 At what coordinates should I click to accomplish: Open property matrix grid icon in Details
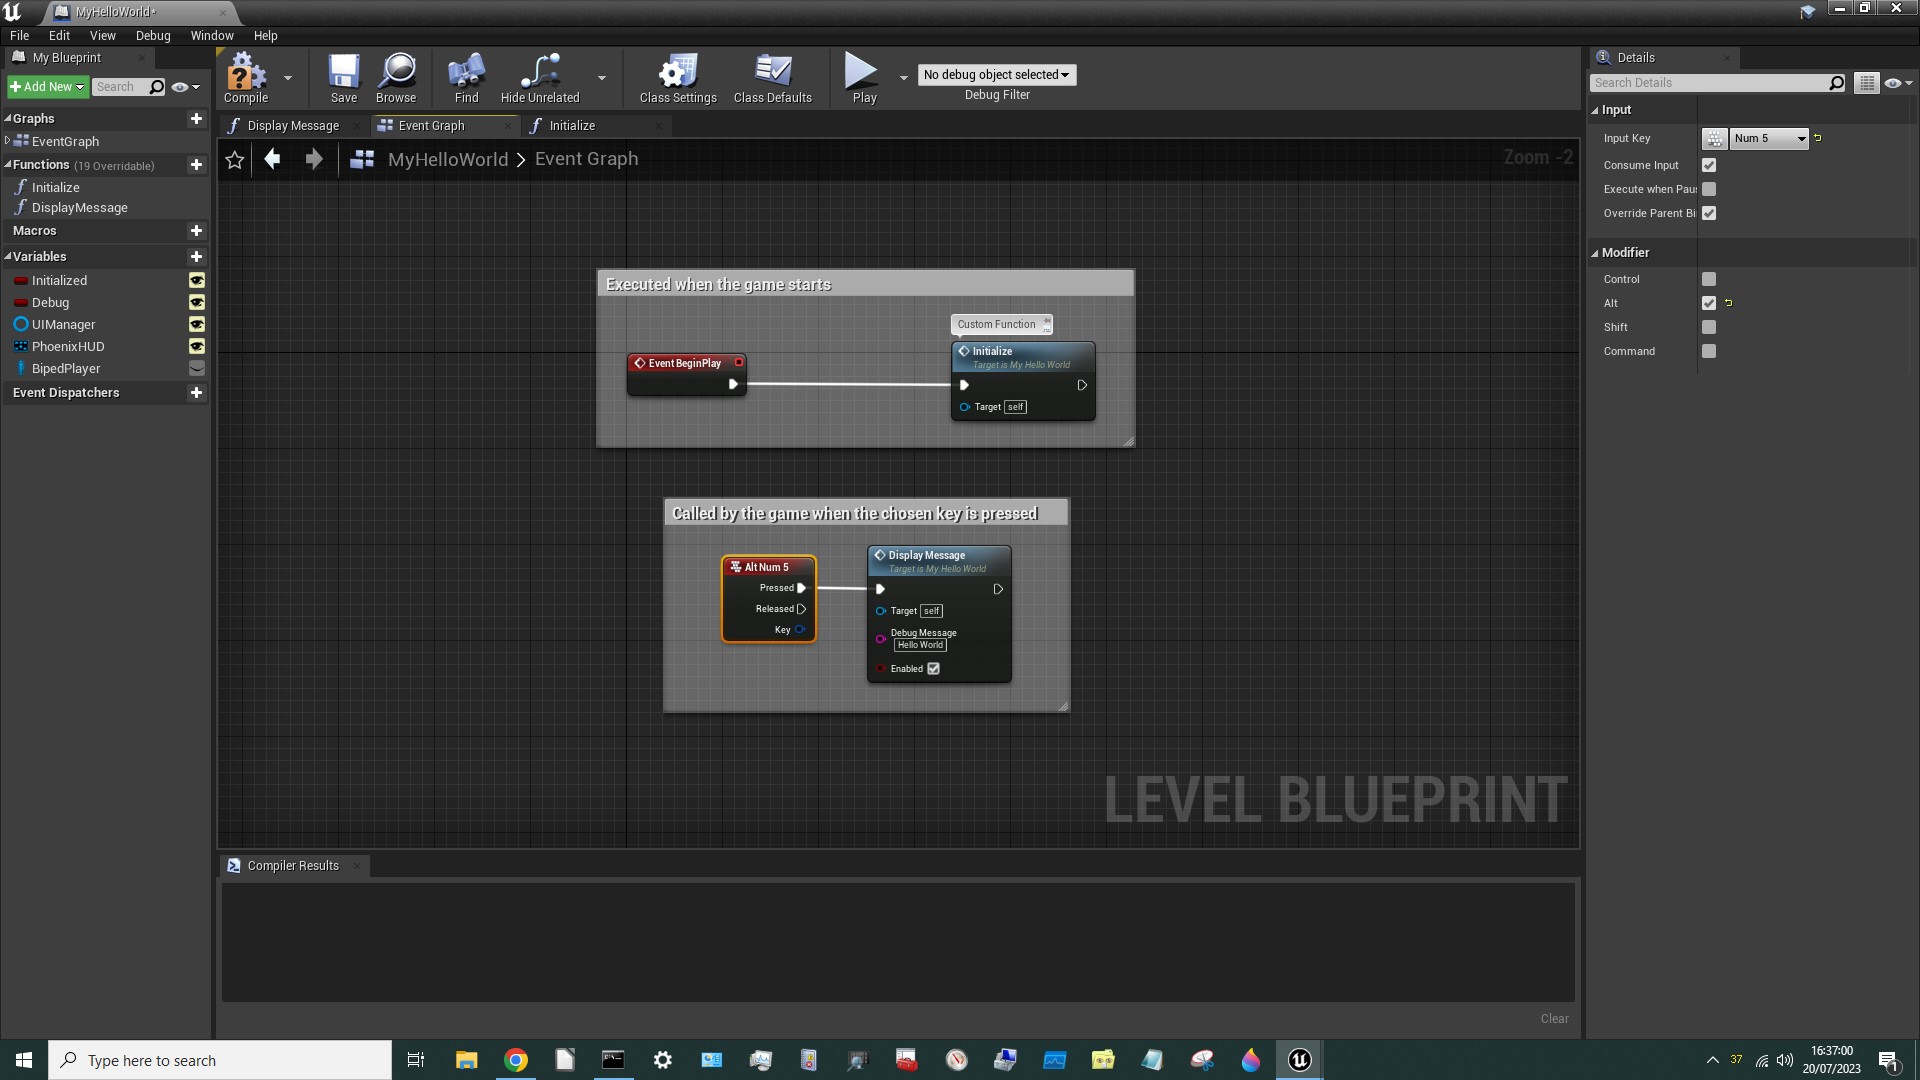click(x=1866, y=83)
